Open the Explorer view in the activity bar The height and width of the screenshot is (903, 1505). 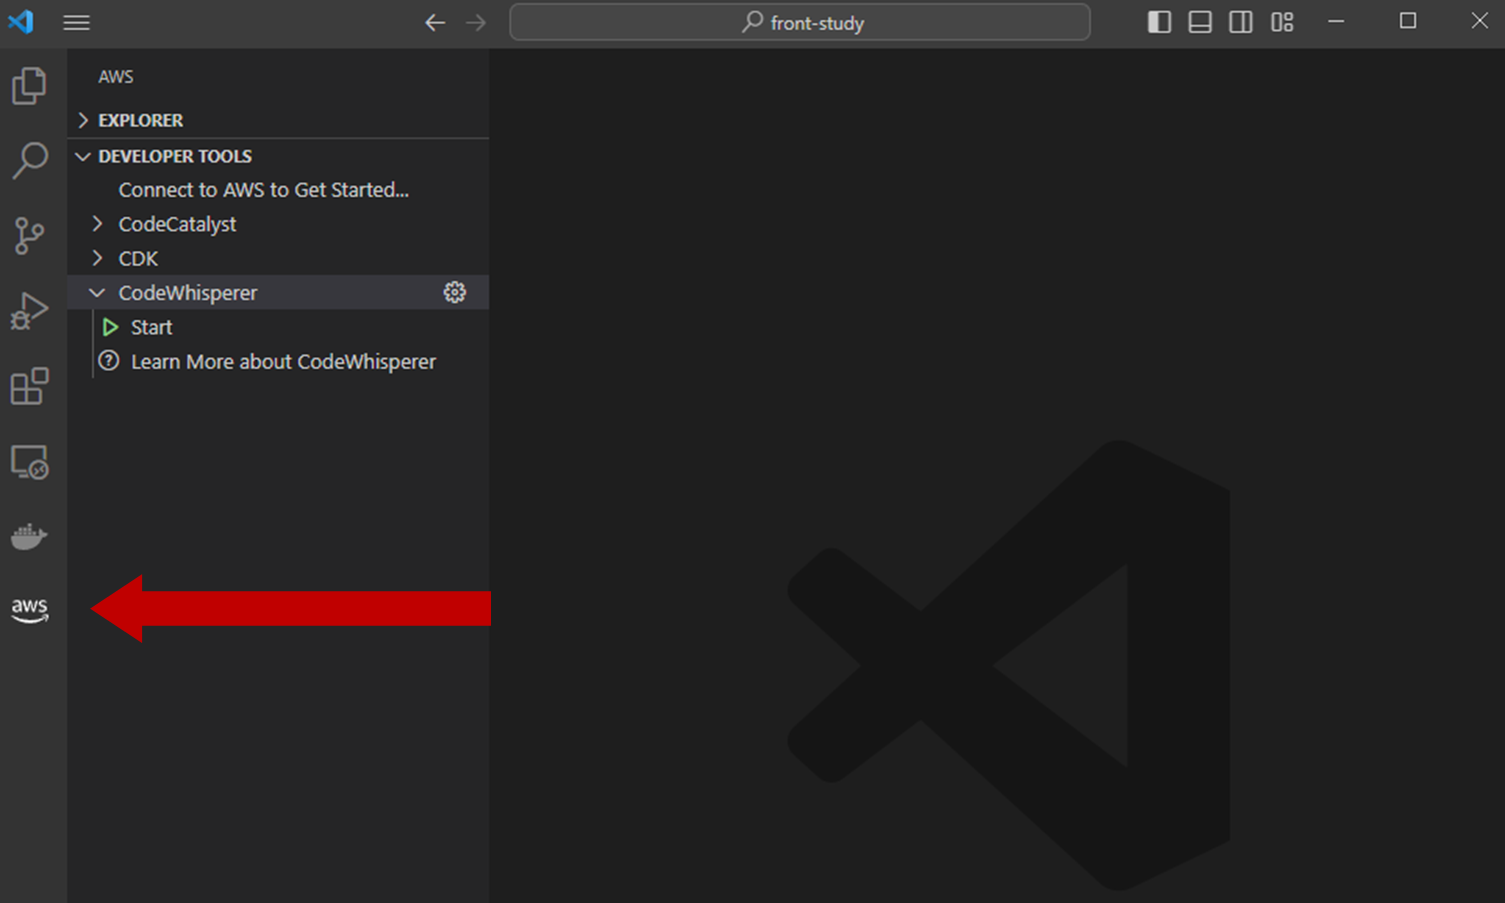pyautogui.click(x=29, y=86)
